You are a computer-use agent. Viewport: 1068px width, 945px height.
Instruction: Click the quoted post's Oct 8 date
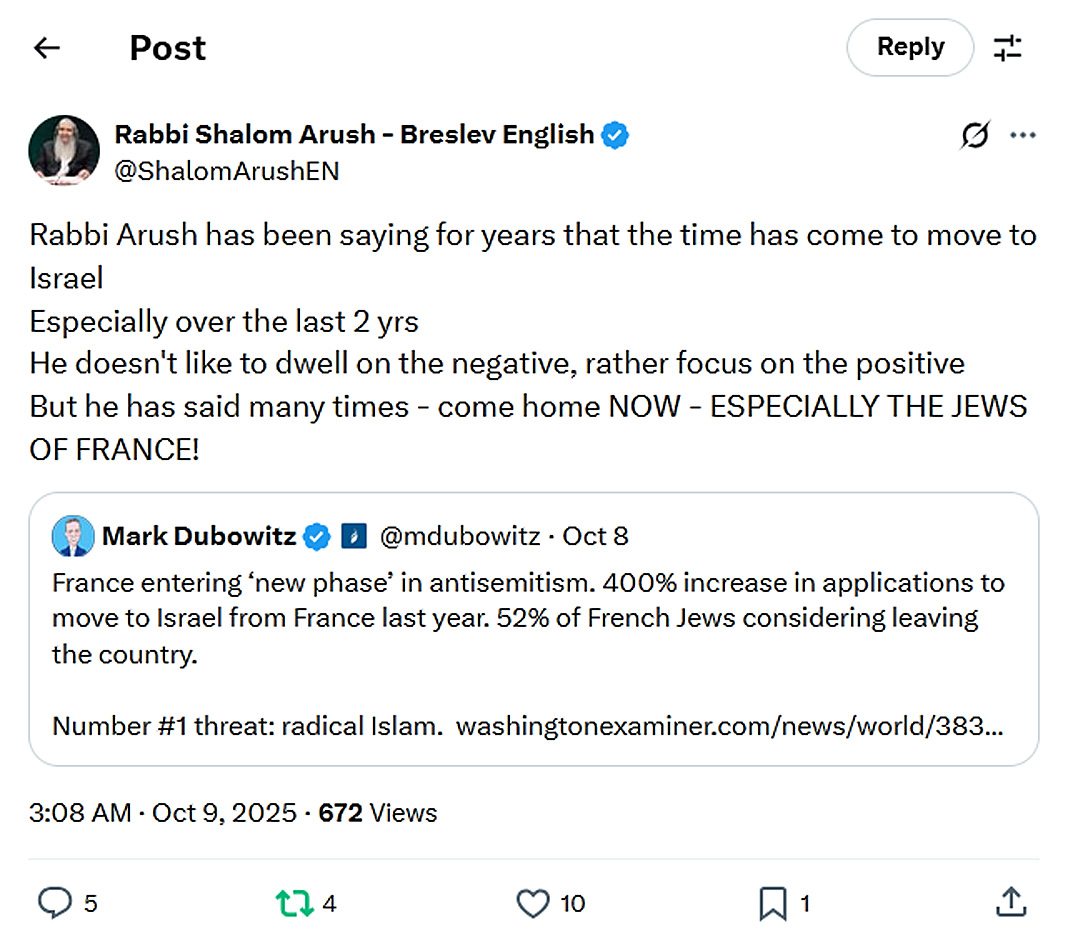click(x=595, y=537)
